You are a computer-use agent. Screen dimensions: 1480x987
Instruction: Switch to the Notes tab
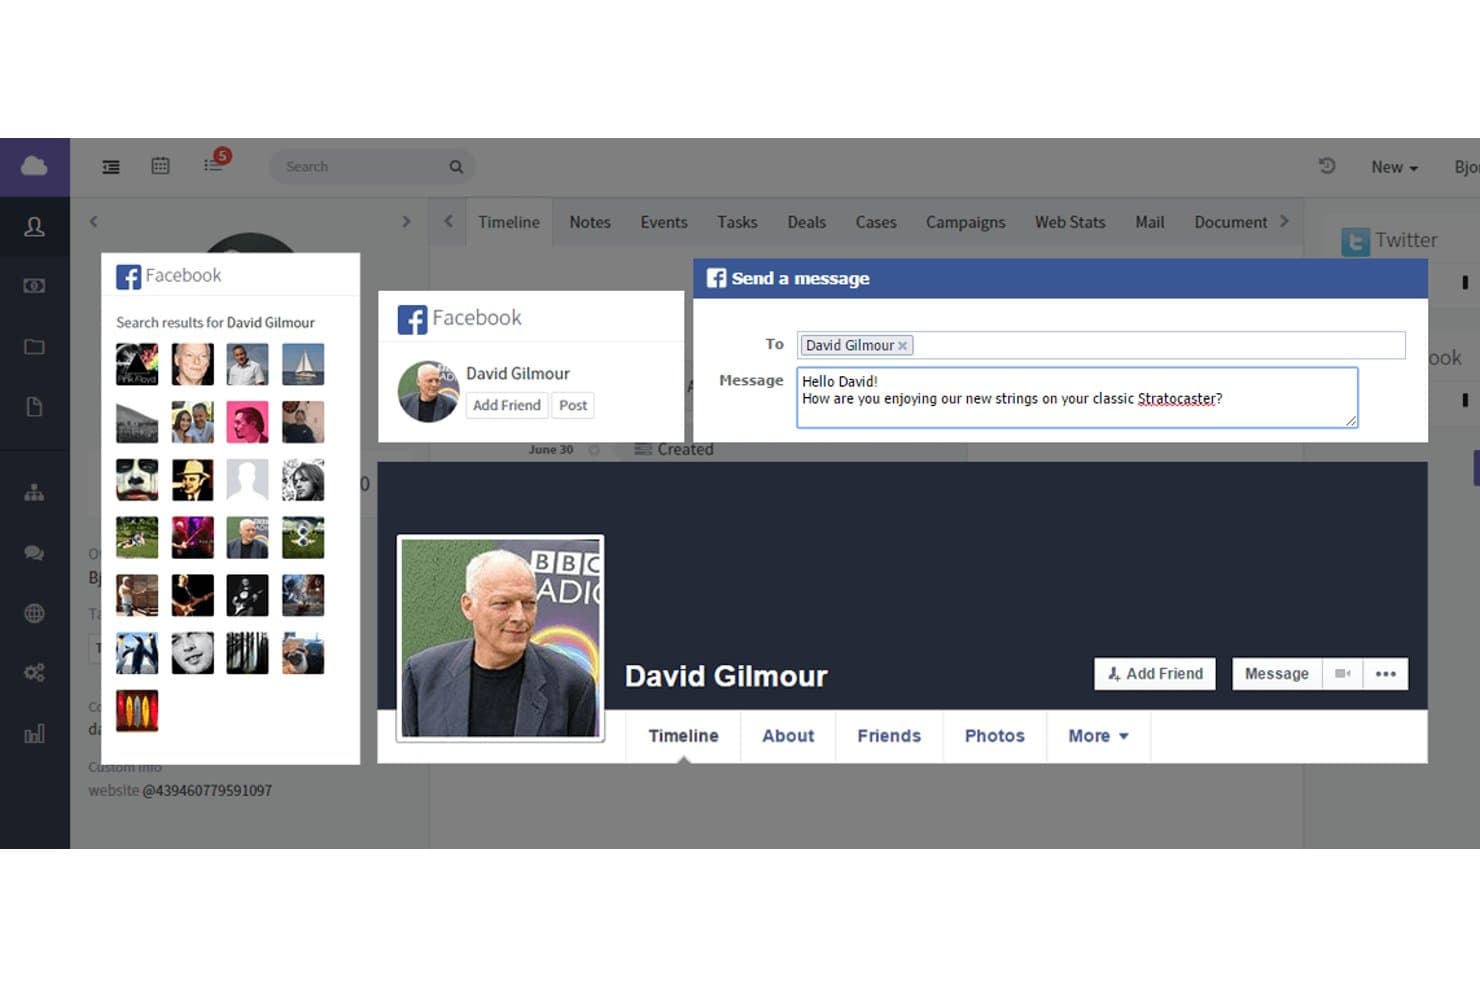tap(590, 222)
